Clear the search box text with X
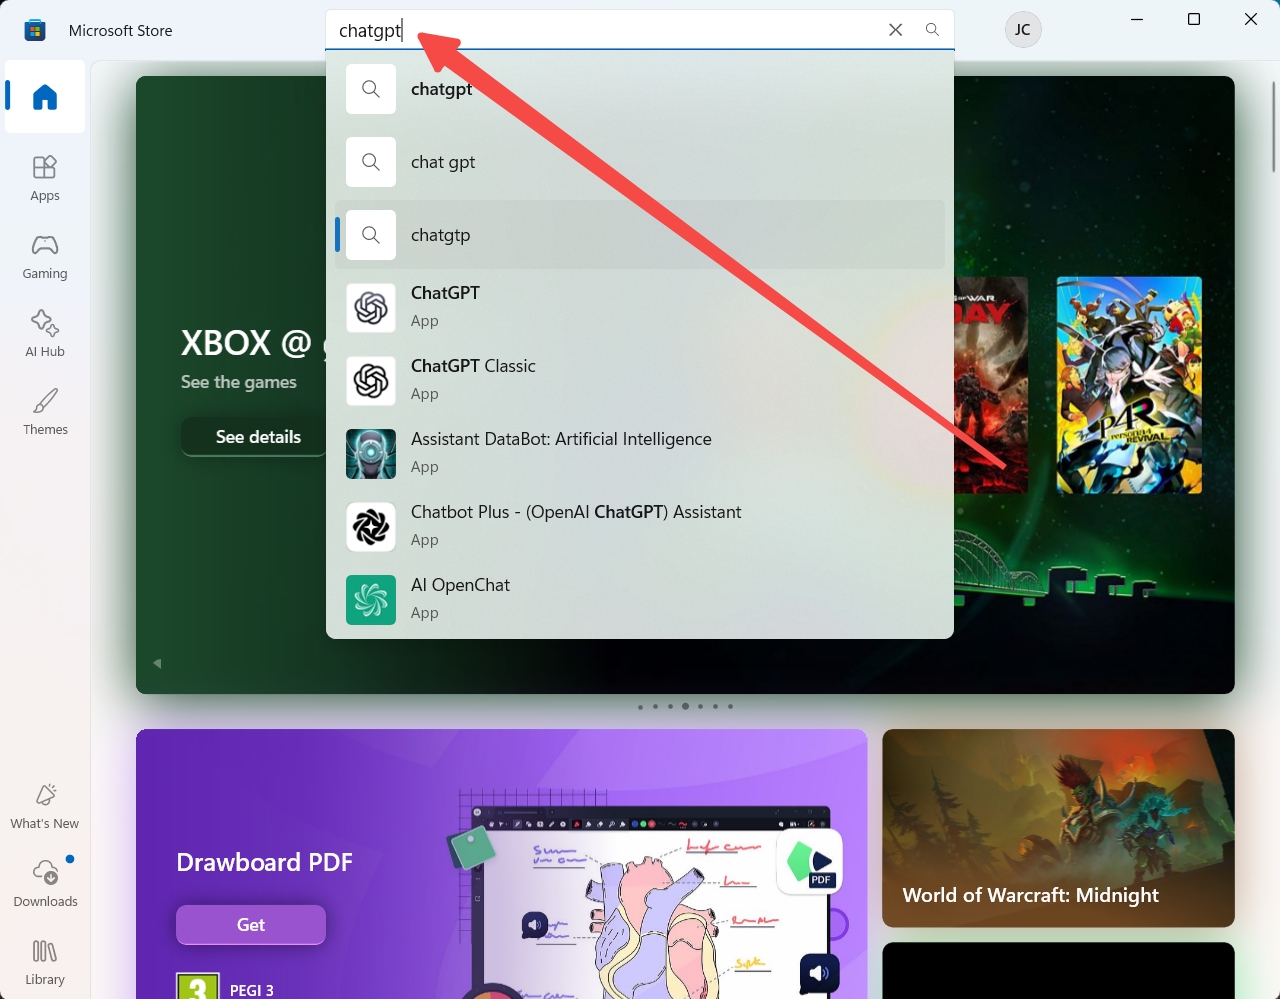The image size is (1280, 999). [x=896, y=30]
